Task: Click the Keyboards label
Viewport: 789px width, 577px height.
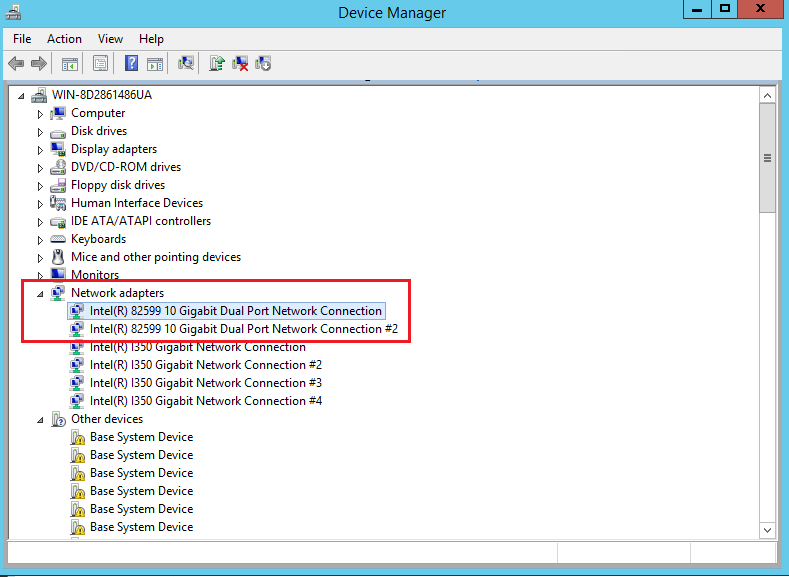Action: (98, 239)
